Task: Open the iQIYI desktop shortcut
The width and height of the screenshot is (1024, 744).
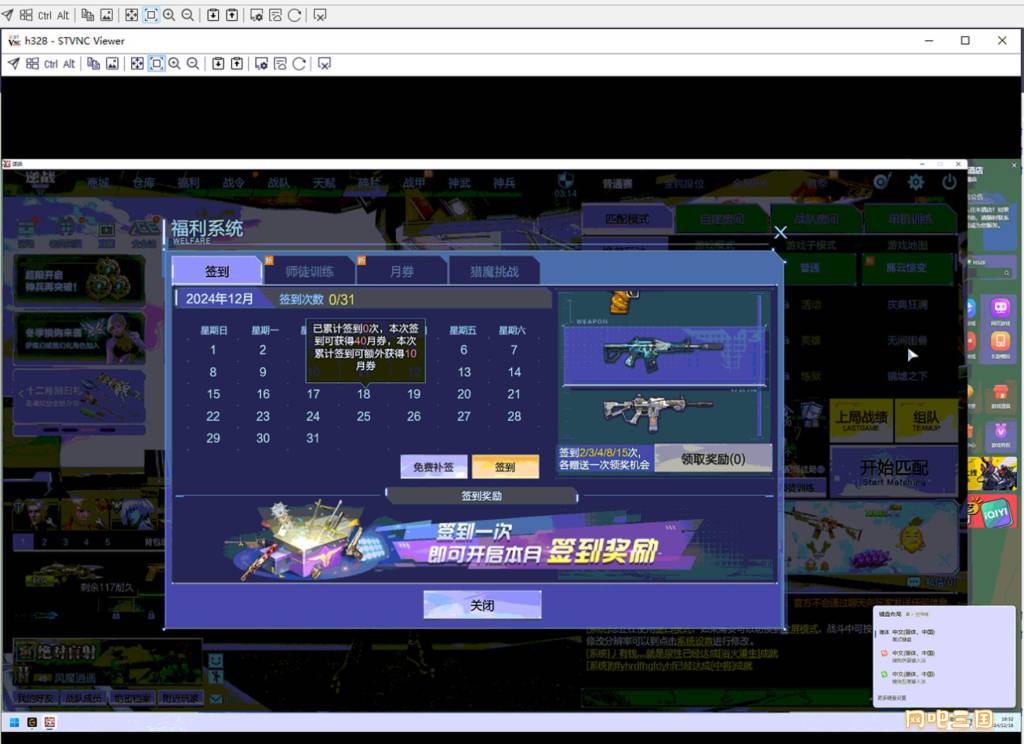Action: point(995,513)
